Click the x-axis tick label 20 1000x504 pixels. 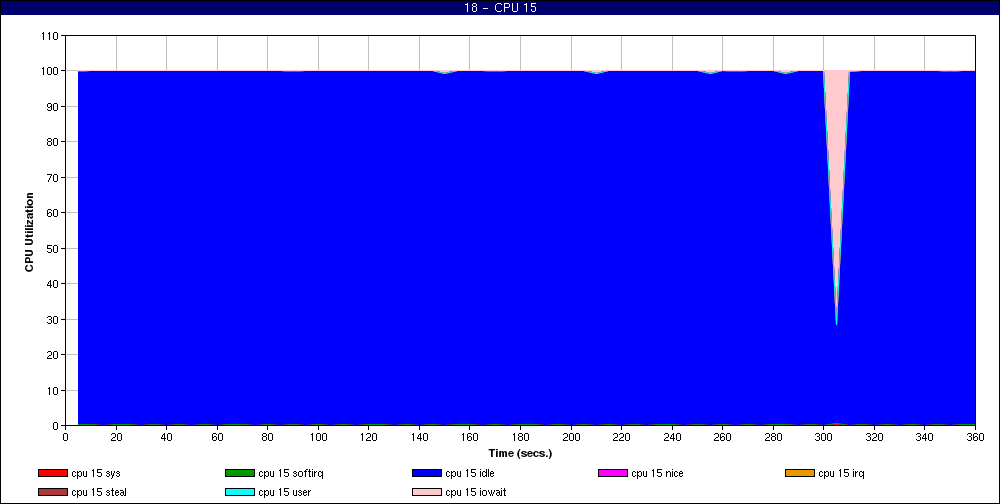pos(116,437)
